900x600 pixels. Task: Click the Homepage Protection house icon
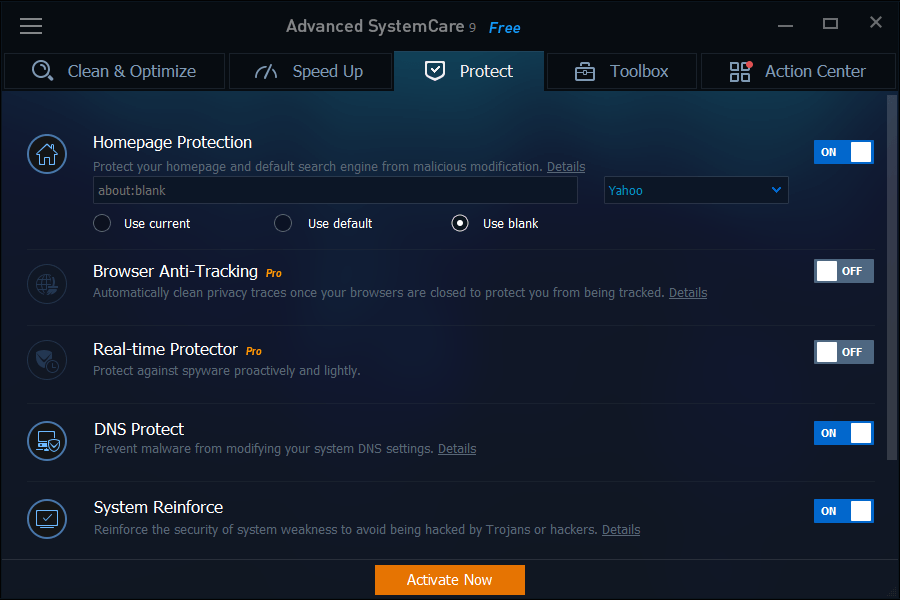click(47, 154)
